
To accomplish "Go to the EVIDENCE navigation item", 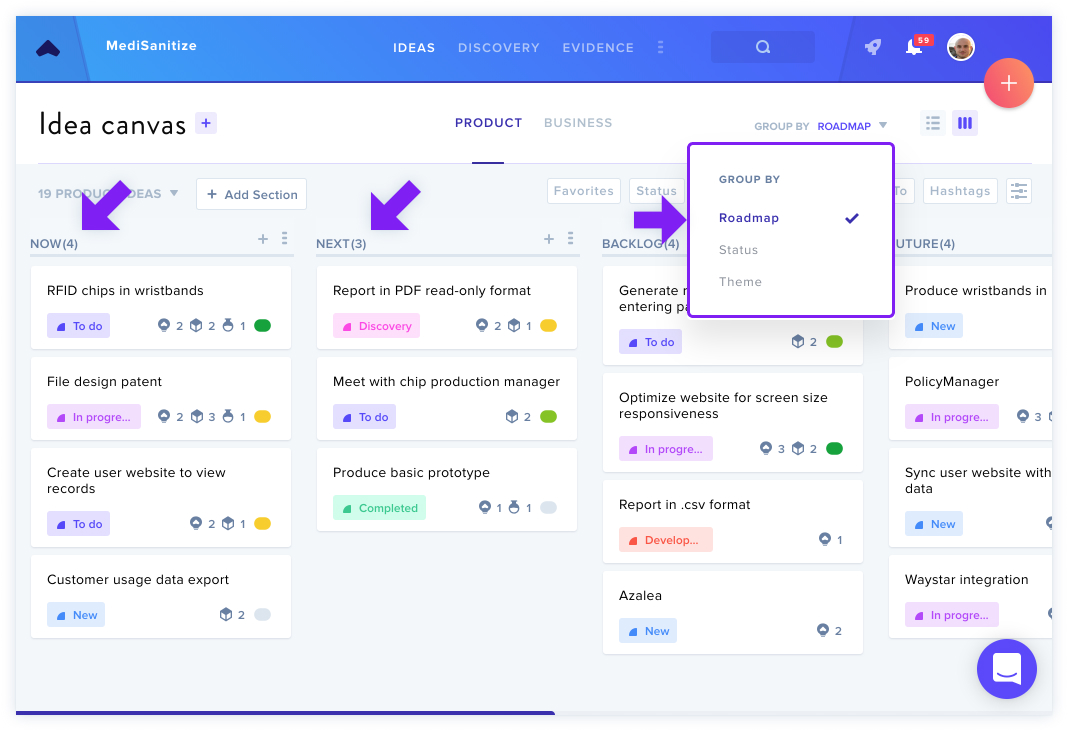I will [x=598, y=48].
